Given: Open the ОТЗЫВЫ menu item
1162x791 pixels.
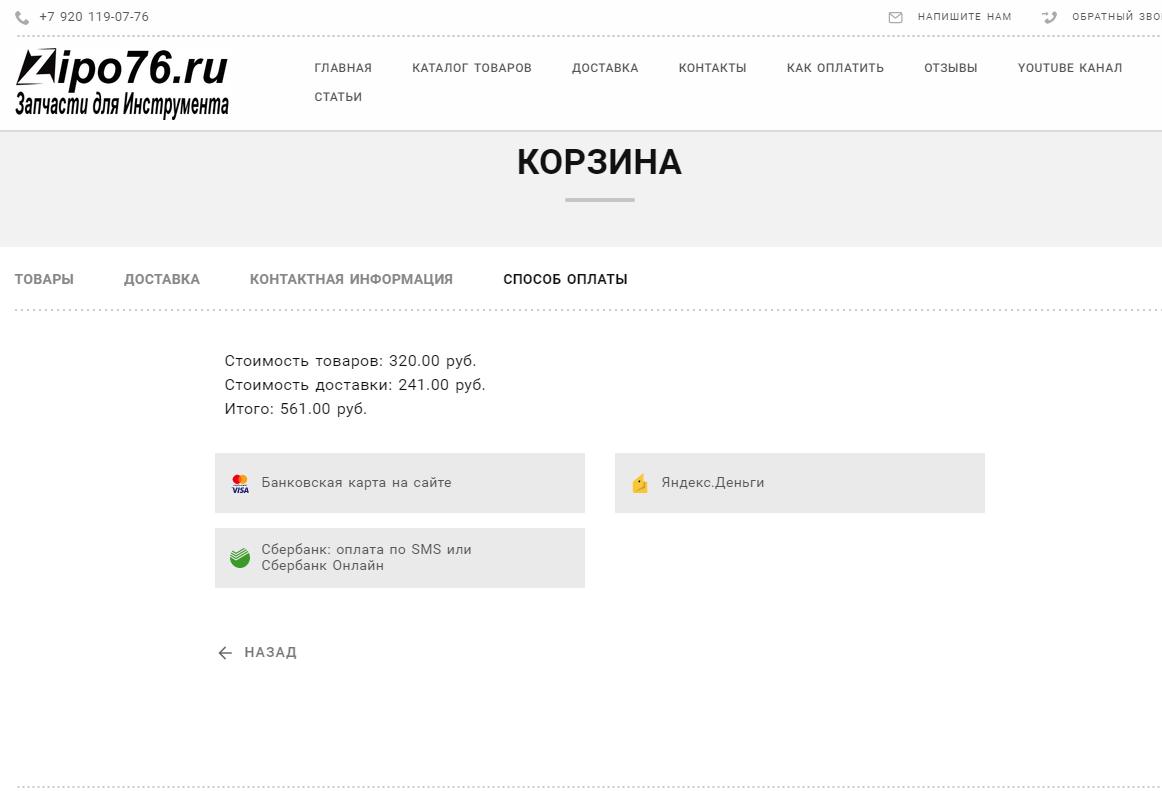Looking at the screenshot, I should click(950, 67).
